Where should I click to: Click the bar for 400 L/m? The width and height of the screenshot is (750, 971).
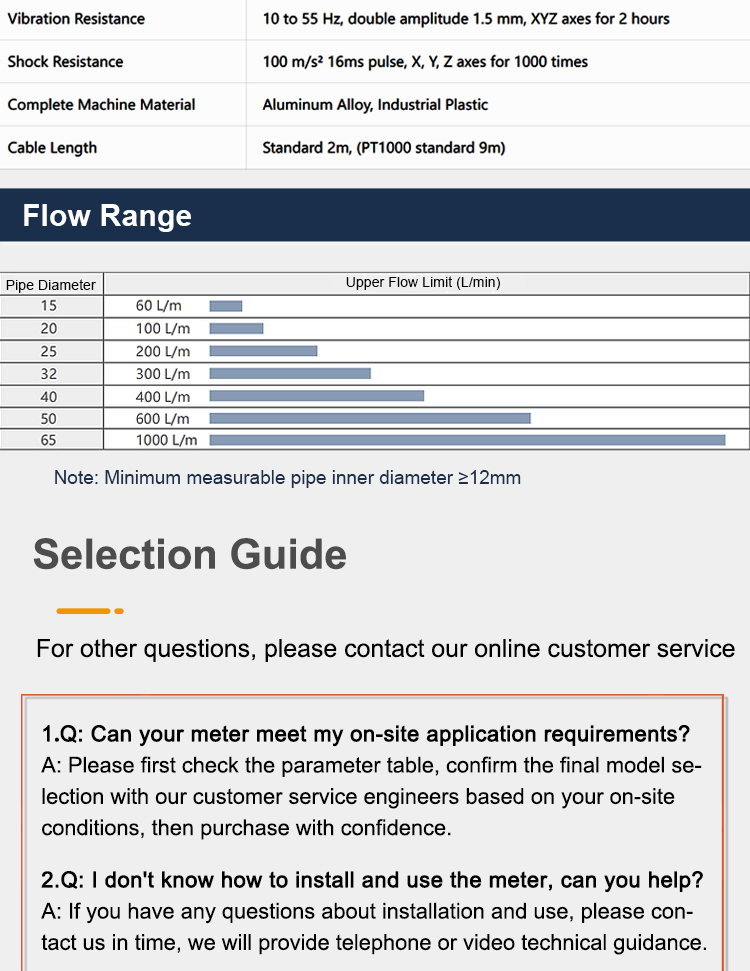click(x=316, y=396)
